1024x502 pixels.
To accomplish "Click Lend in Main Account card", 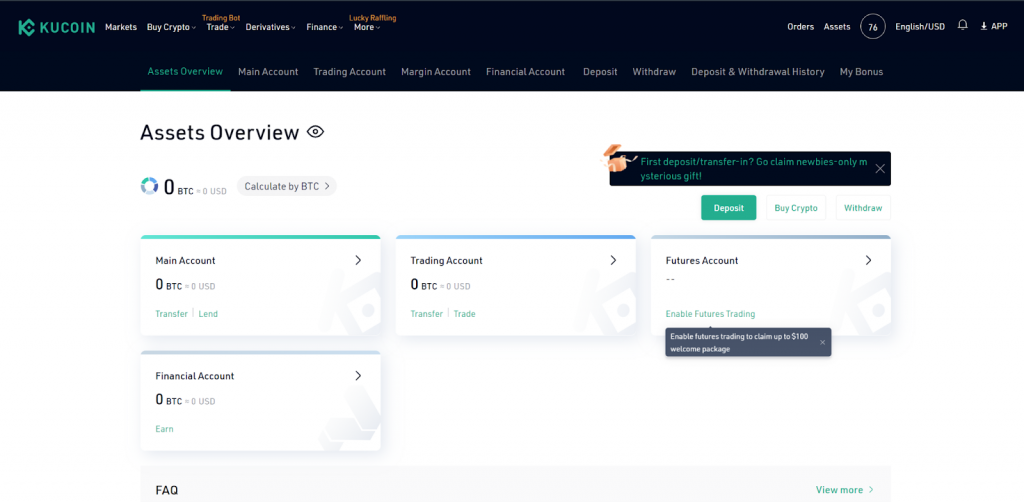I will [x=208, y=314].
